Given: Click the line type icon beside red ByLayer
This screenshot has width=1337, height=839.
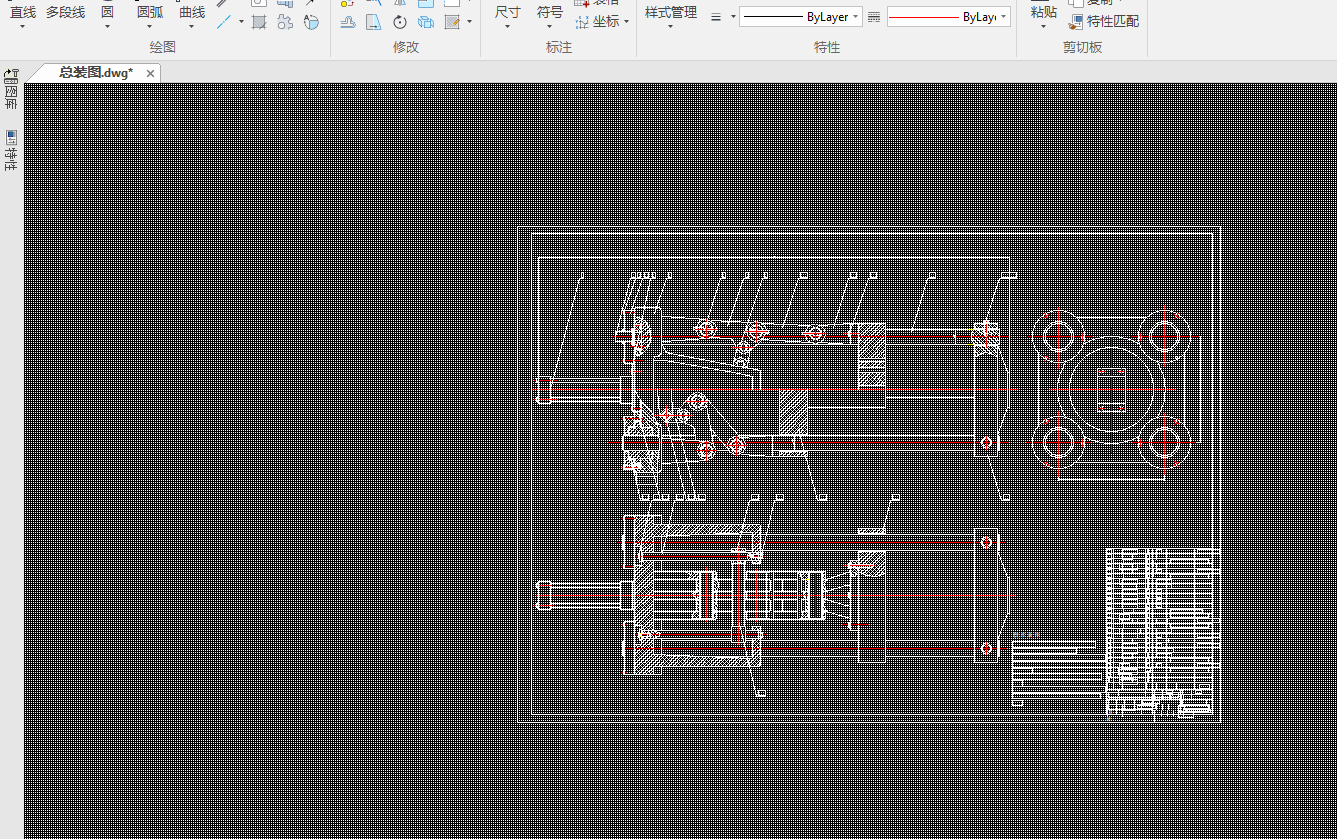Looking at the screenshot, I should coord(874,17).
